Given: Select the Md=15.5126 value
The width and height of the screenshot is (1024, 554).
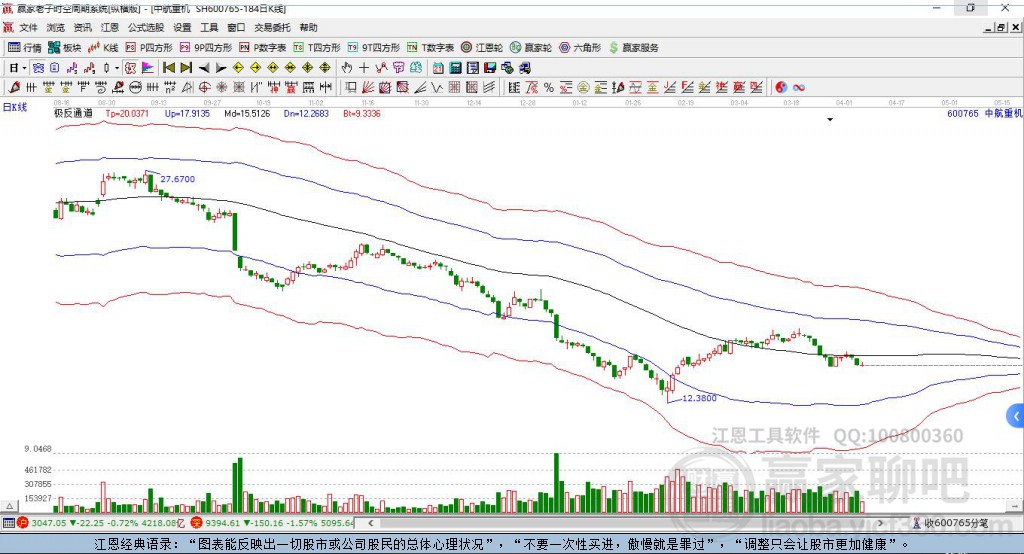Looking at the screenshot, I should tap(247, 113).
